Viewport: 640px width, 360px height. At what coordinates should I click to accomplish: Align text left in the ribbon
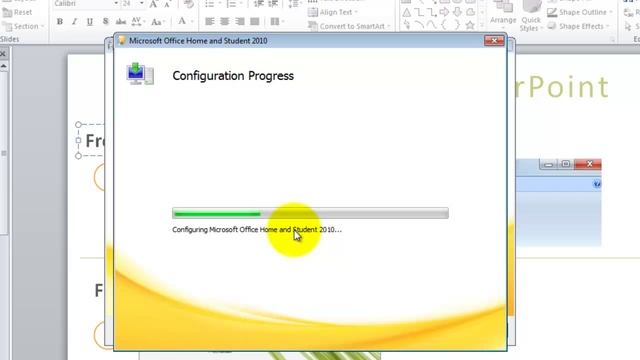[210, 21]
